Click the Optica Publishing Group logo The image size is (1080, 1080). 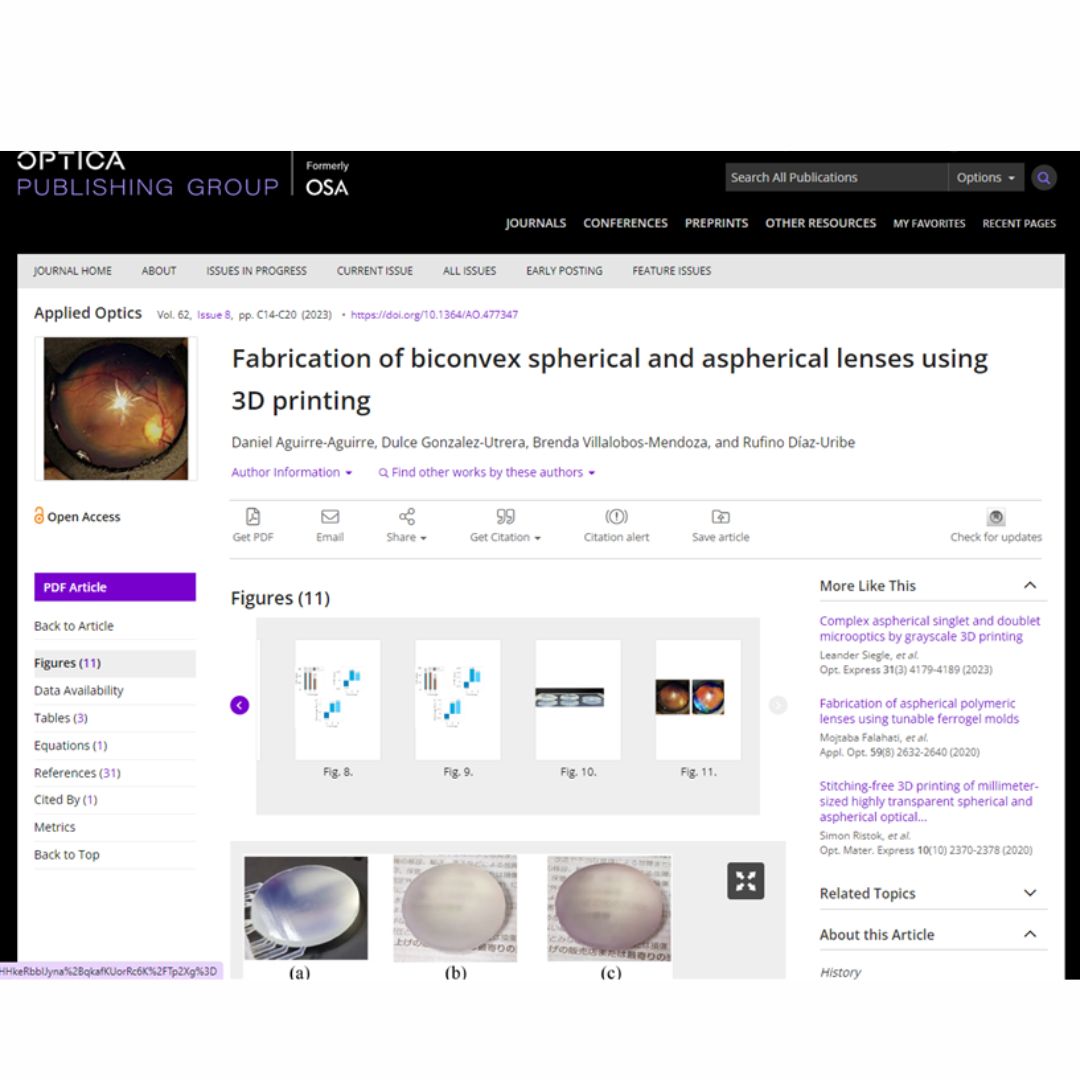coord(147,174)
